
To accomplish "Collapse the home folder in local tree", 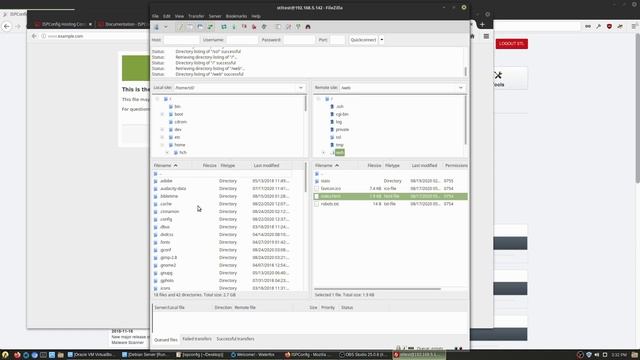I will click(162, 145).
